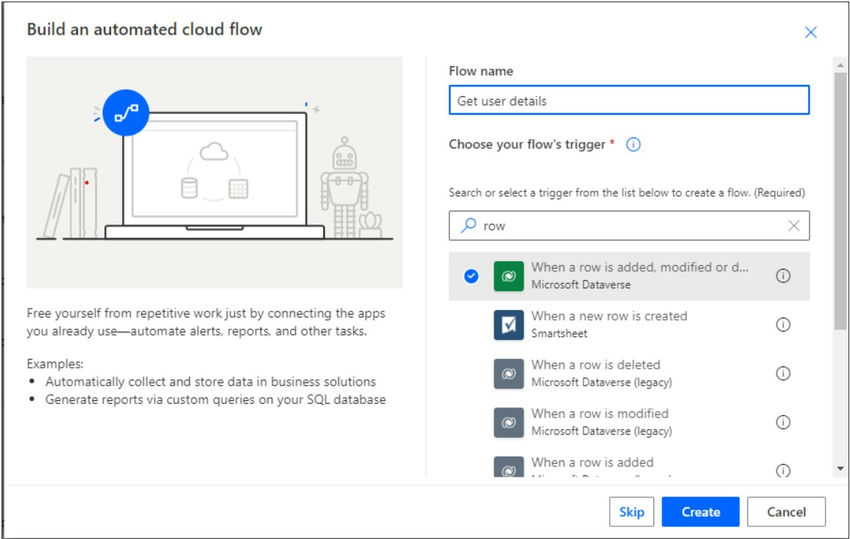Show info for 'When a row is deleted'

(x=783, y=374)
